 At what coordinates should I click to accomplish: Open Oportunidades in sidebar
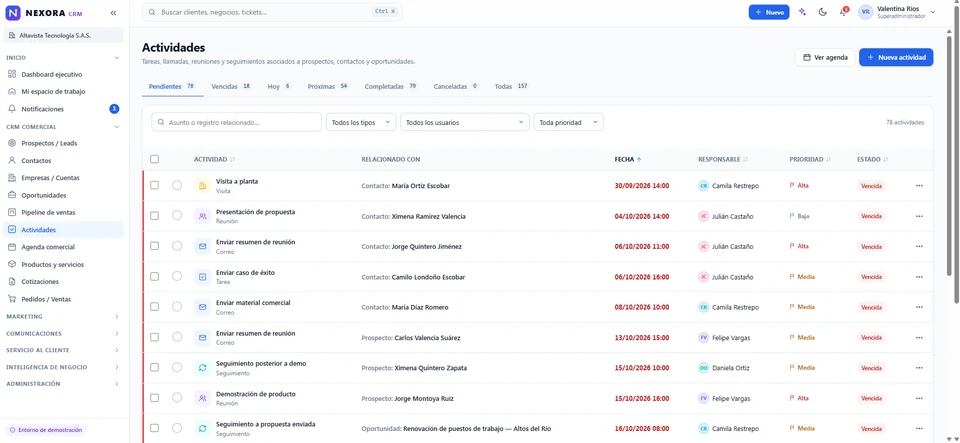(64, 195)
